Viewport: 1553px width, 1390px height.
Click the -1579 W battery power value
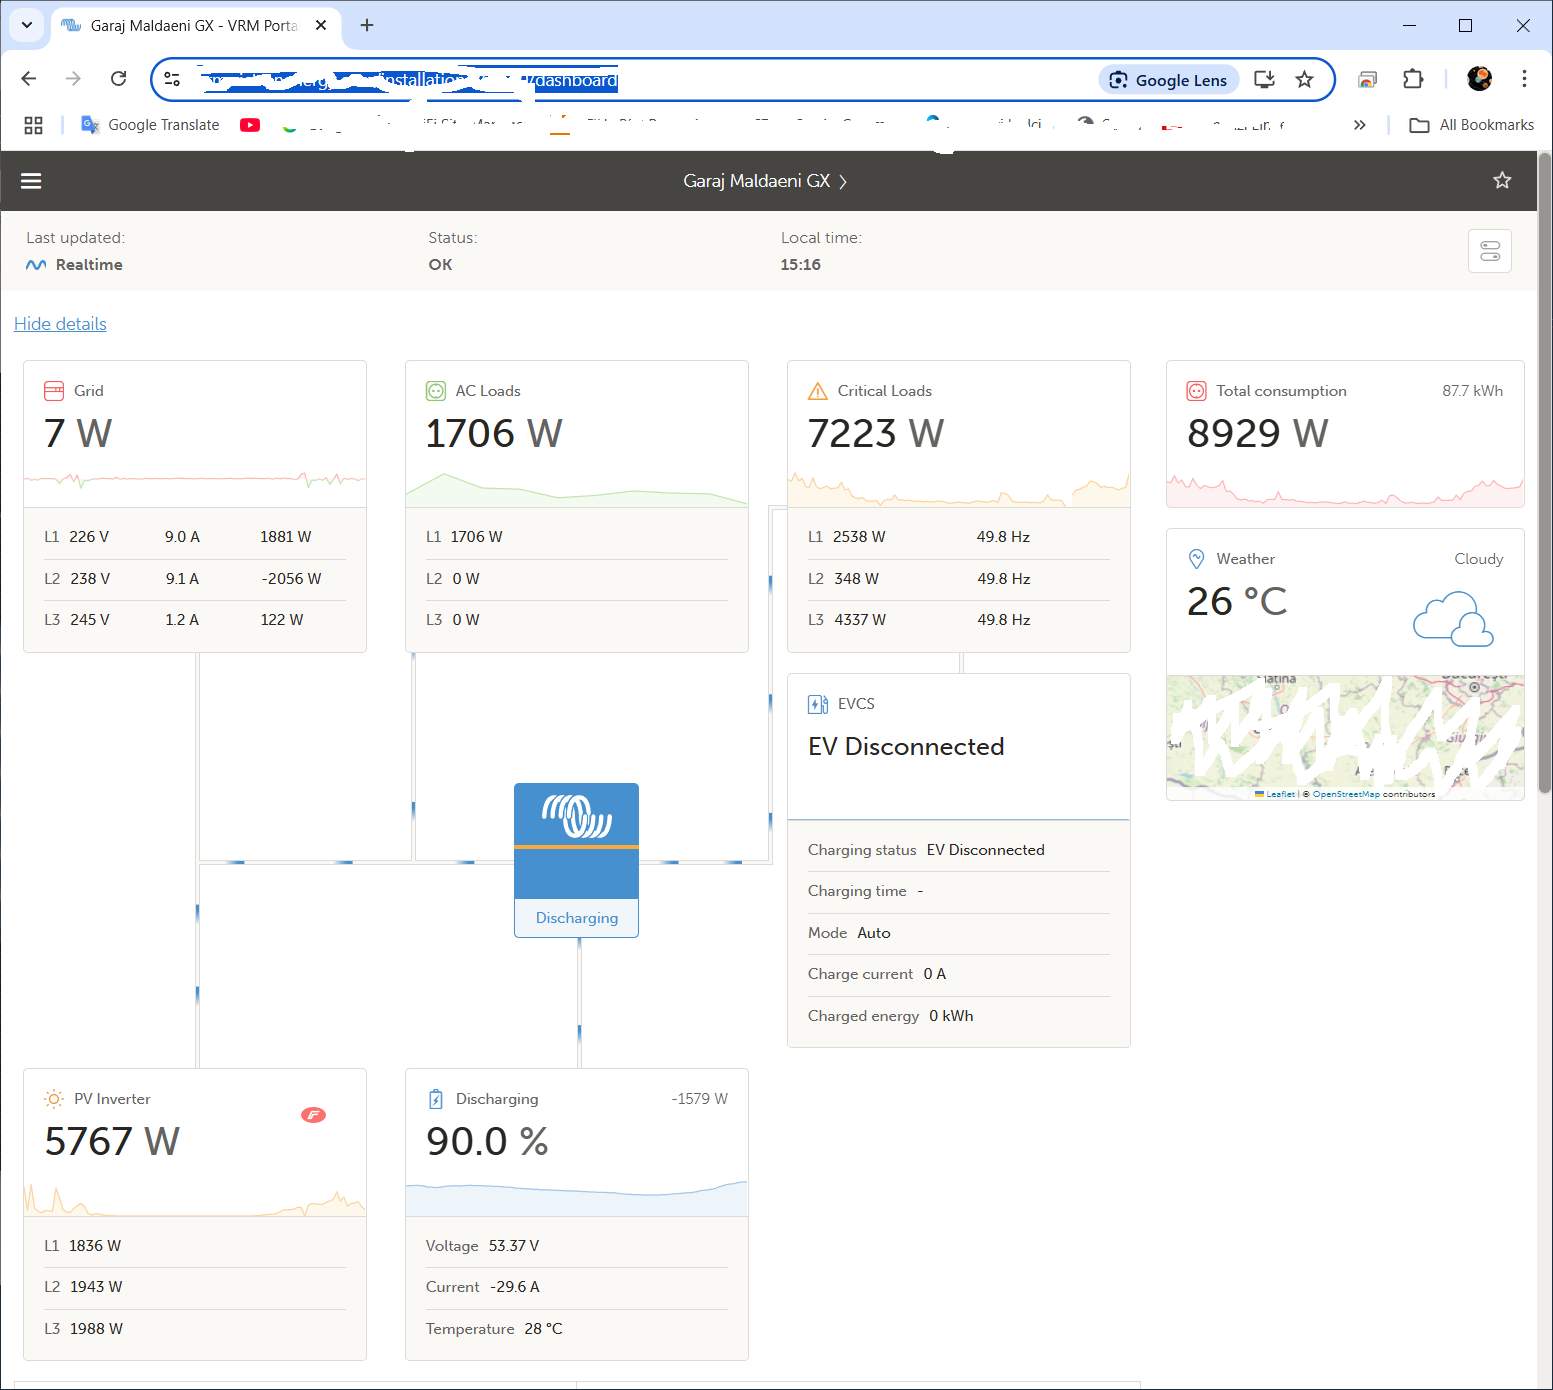pos(699,1099)
